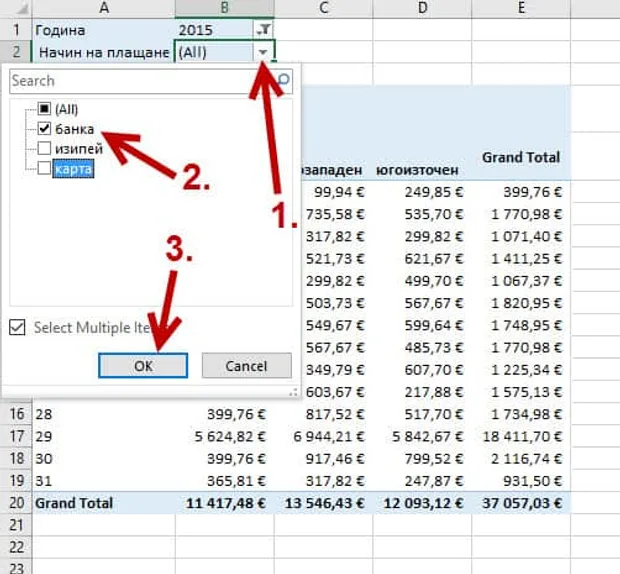620x574 pixels.
Task: Uncheck the банка checkbox
Action: [x=44, y=128]
